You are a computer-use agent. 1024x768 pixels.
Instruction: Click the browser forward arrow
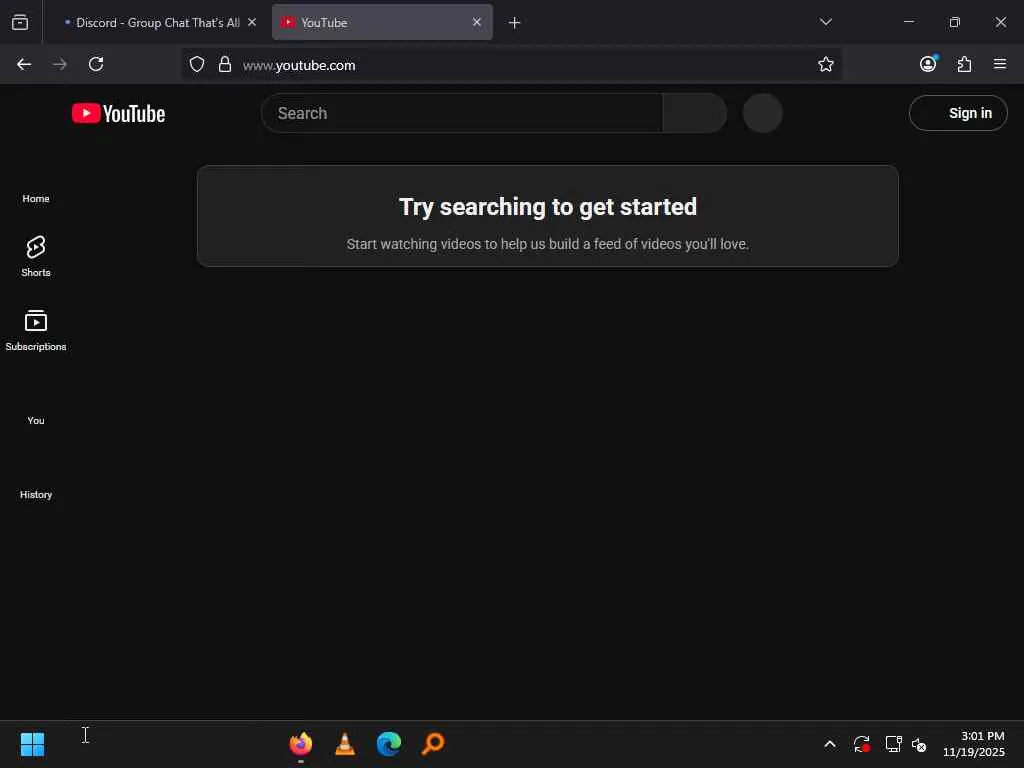(x=60, y=64)
